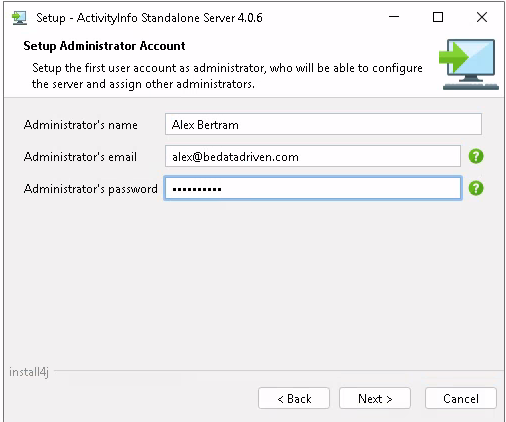Select the Administrator's password field
Image resolution: width=506 pixels, height=422 pixels.
[x=313, y=188]
